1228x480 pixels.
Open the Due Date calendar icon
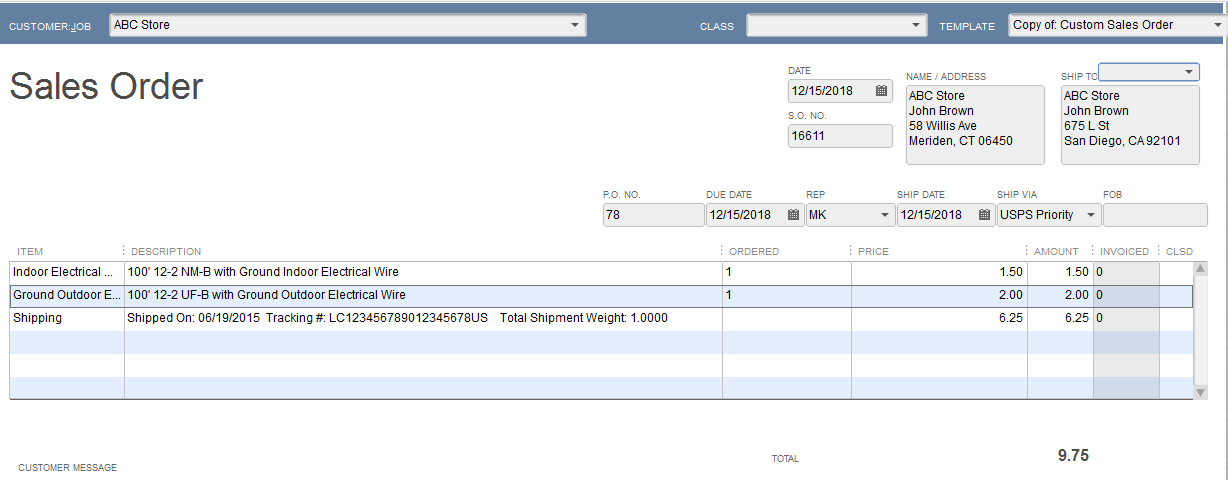click(x=794, y=215)
